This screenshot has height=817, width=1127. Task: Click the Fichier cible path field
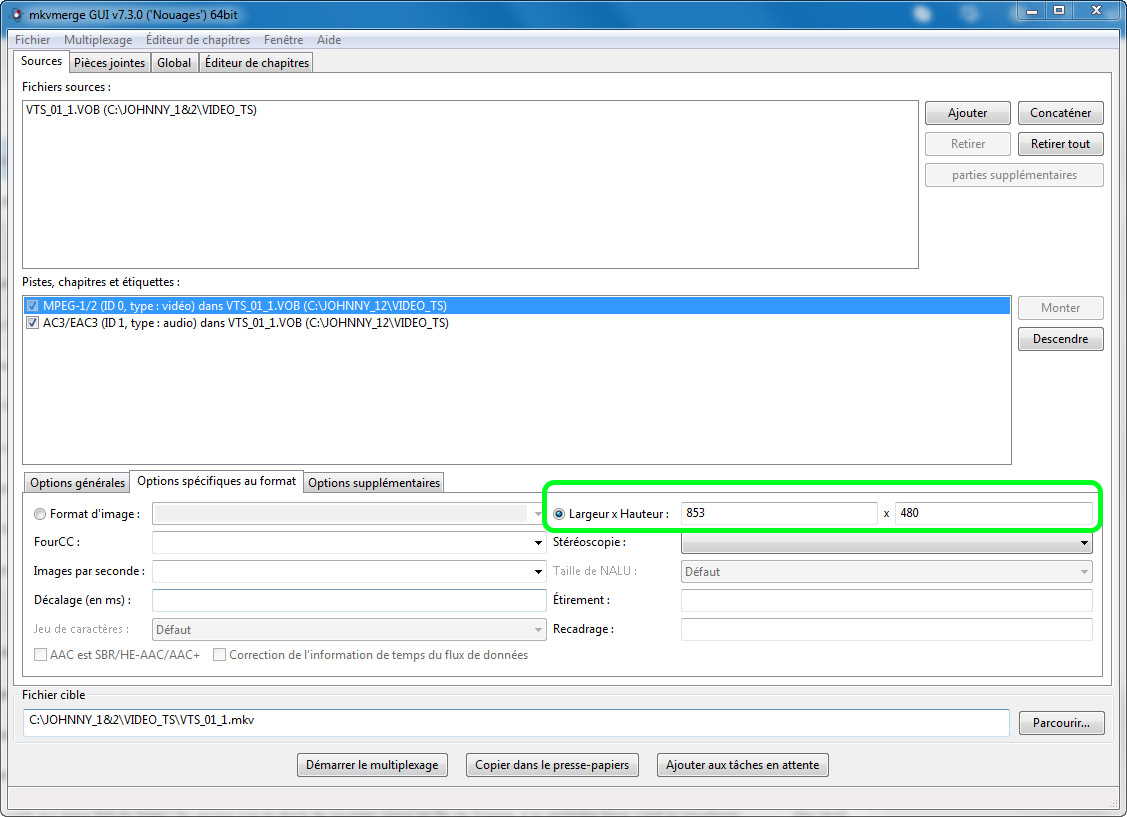pos(516,722)
